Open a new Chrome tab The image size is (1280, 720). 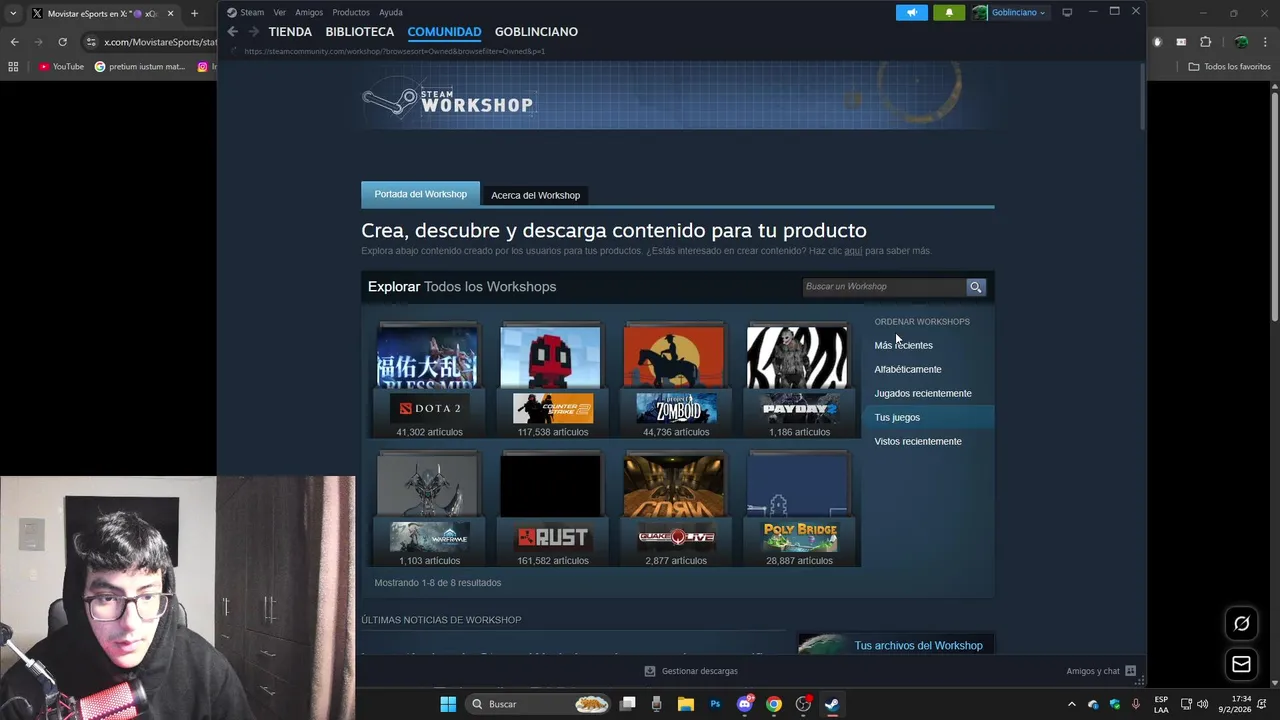194,14
